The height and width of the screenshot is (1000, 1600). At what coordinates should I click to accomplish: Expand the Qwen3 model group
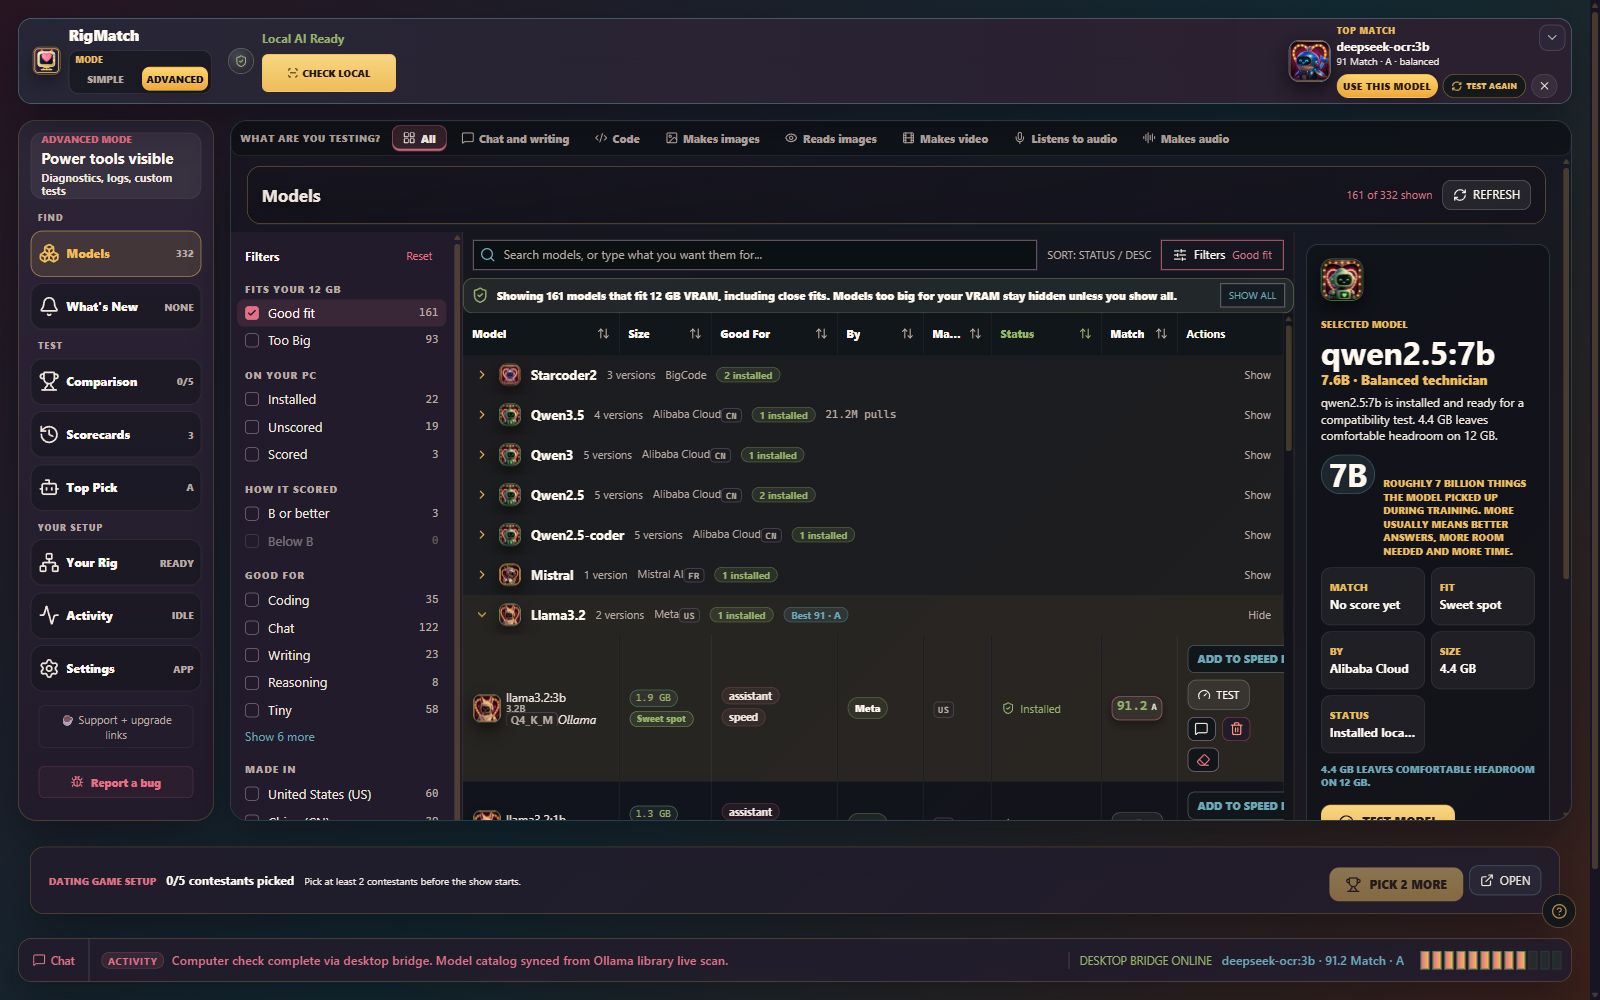tap(482, 455)
